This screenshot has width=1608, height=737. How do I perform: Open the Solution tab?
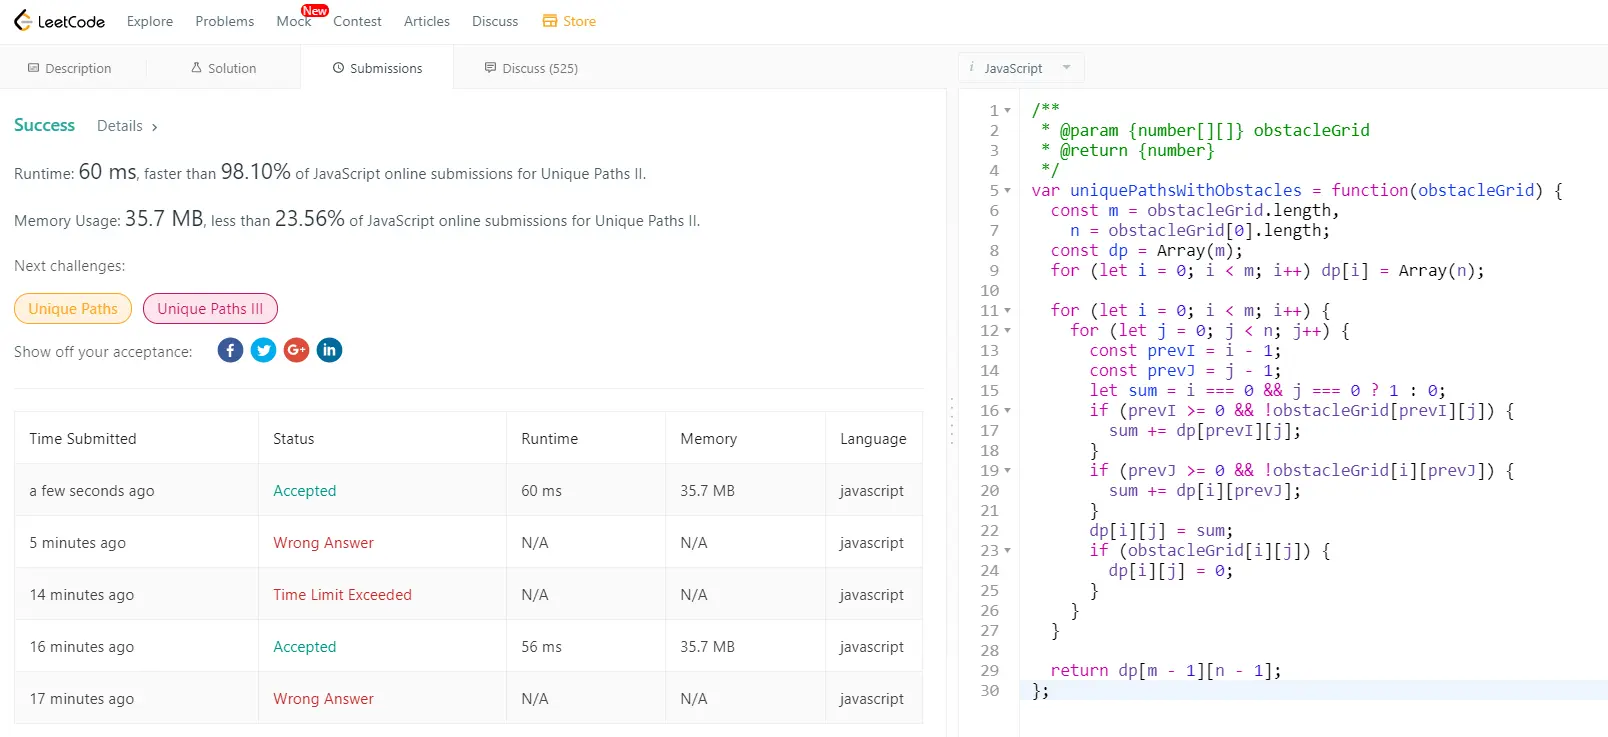(223, 68)
